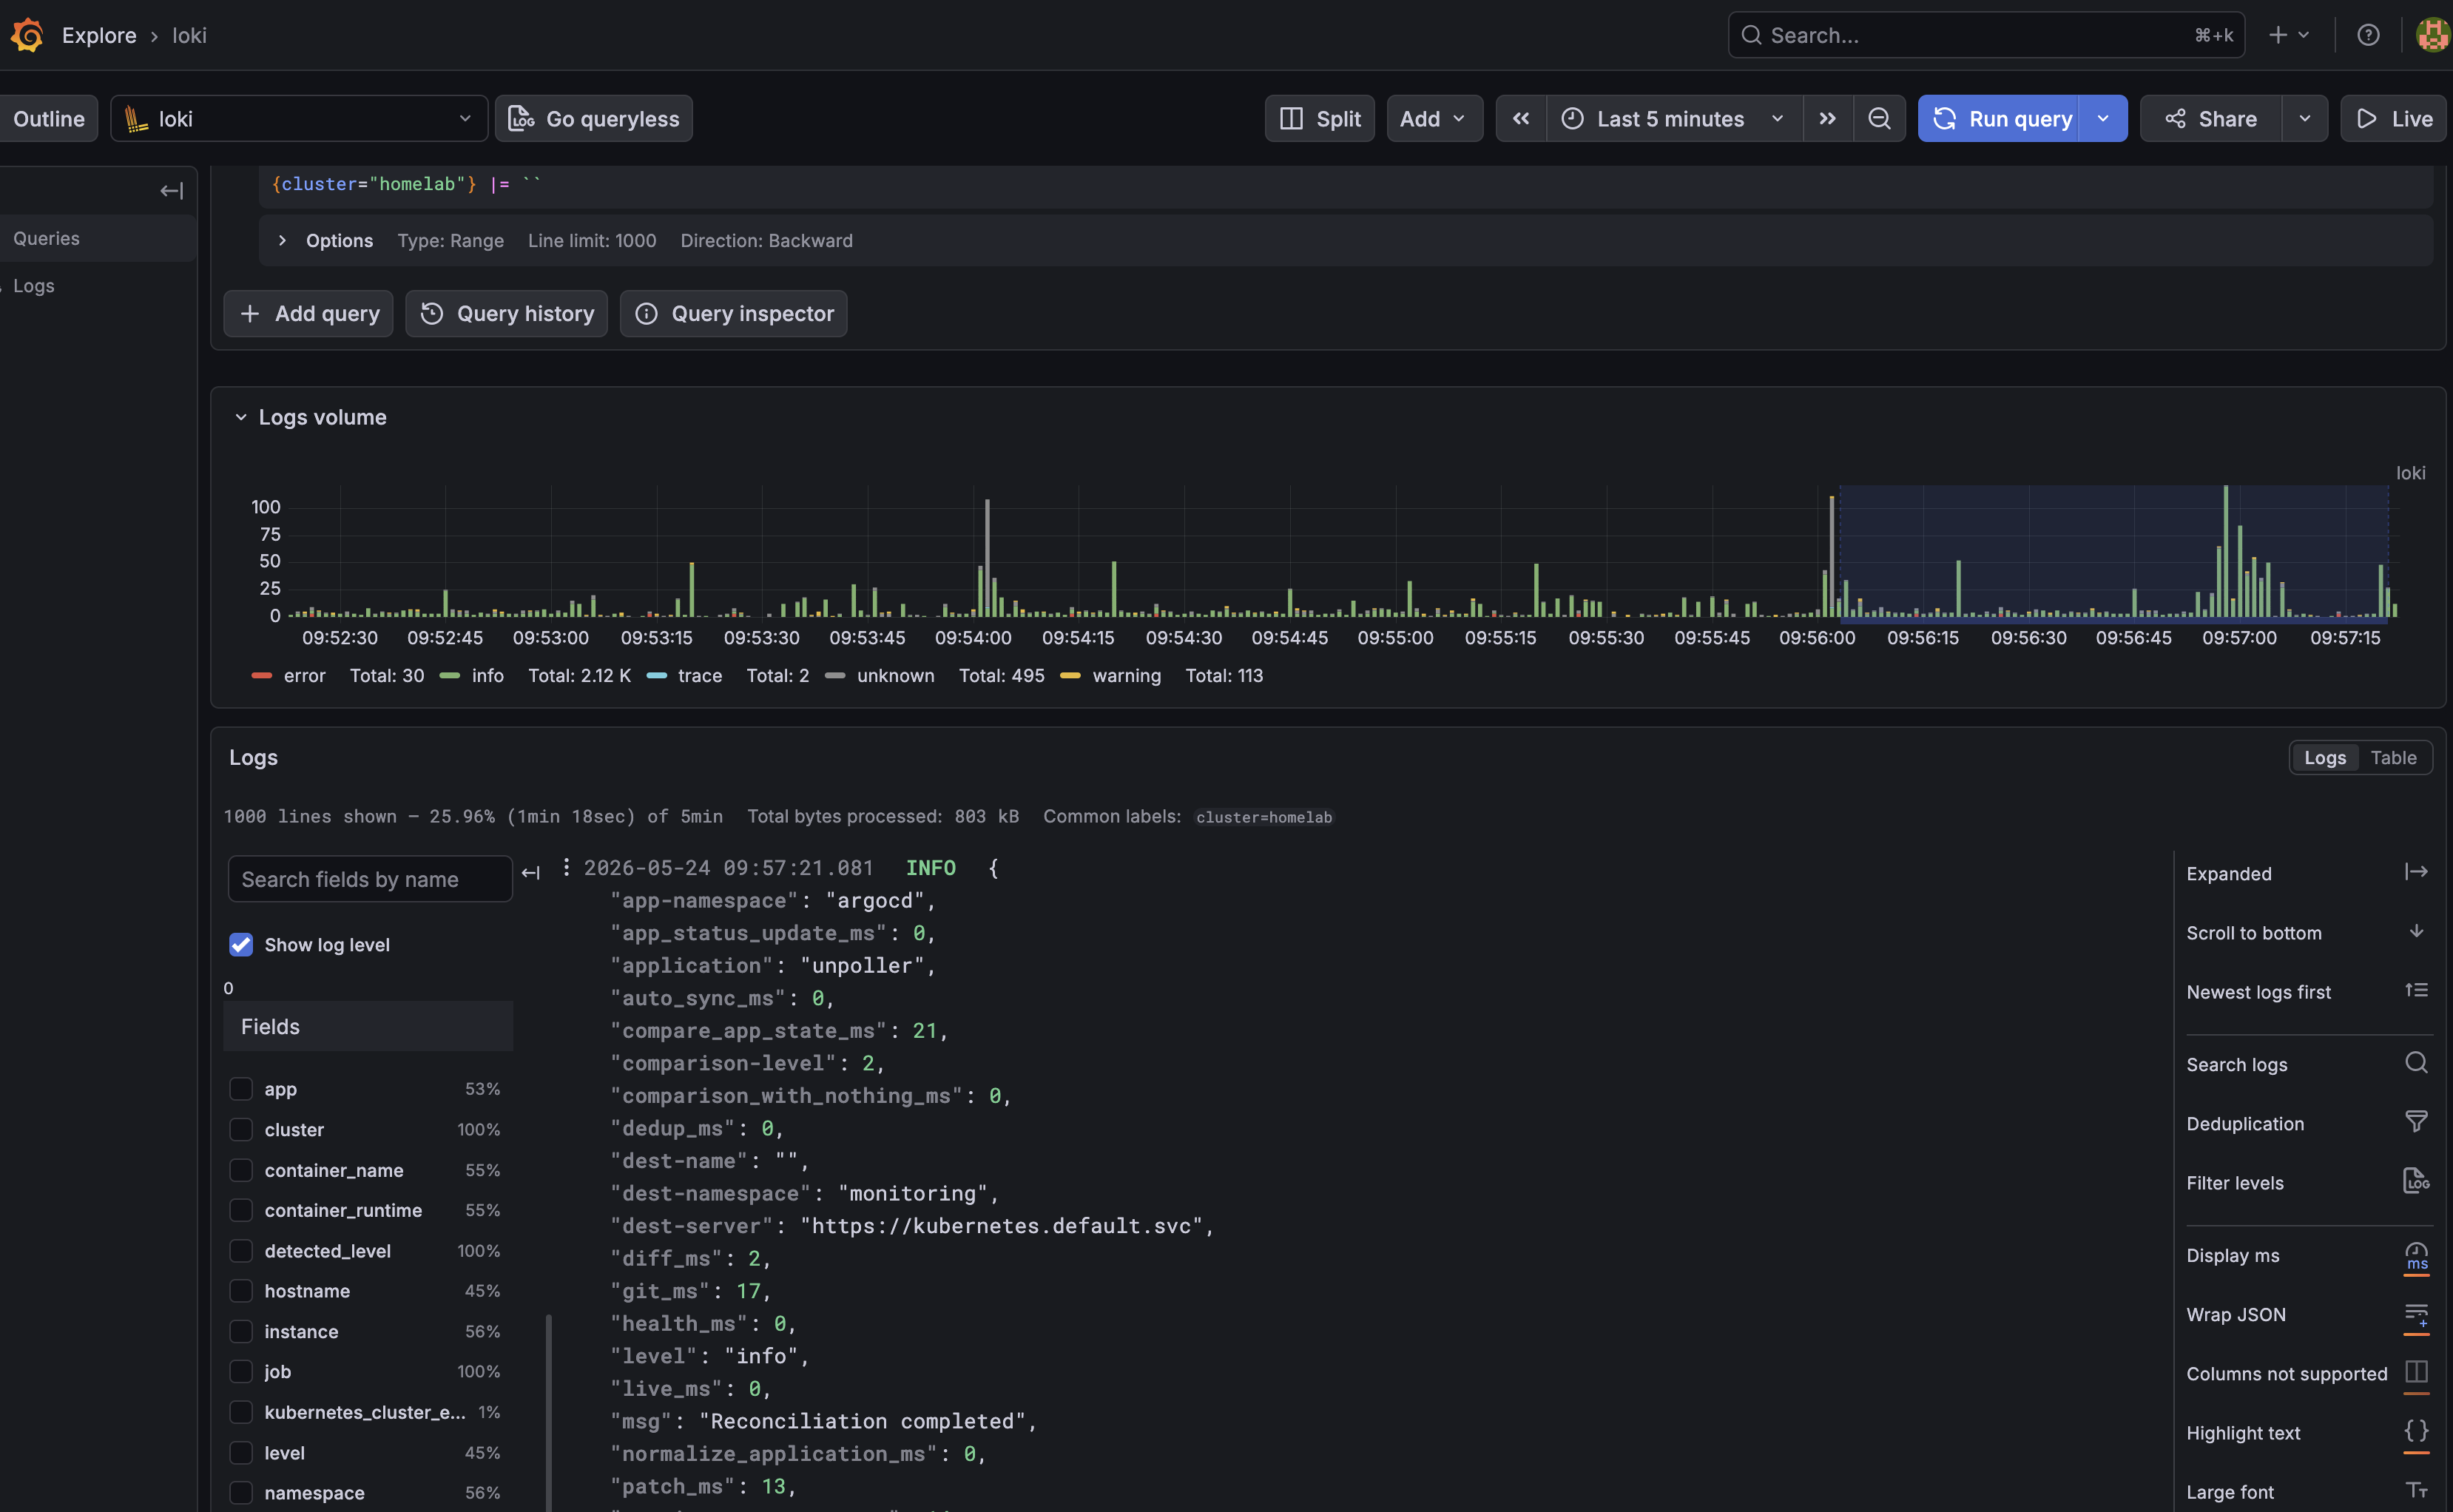Collapse the fields panel arrow icon
The image size is (2453, 1512).
click(531, 873)
